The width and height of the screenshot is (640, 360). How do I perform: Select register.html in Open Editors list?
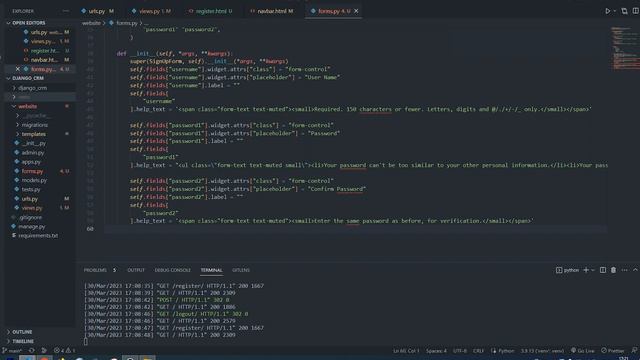tap(46, 51)
